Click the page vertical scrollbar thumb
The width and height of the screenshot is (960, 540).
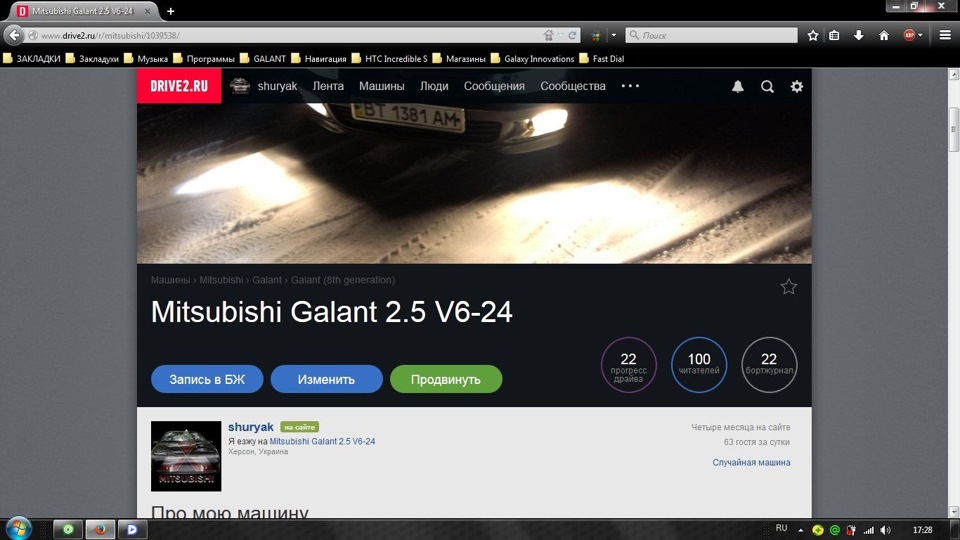[x=953, y=129]
